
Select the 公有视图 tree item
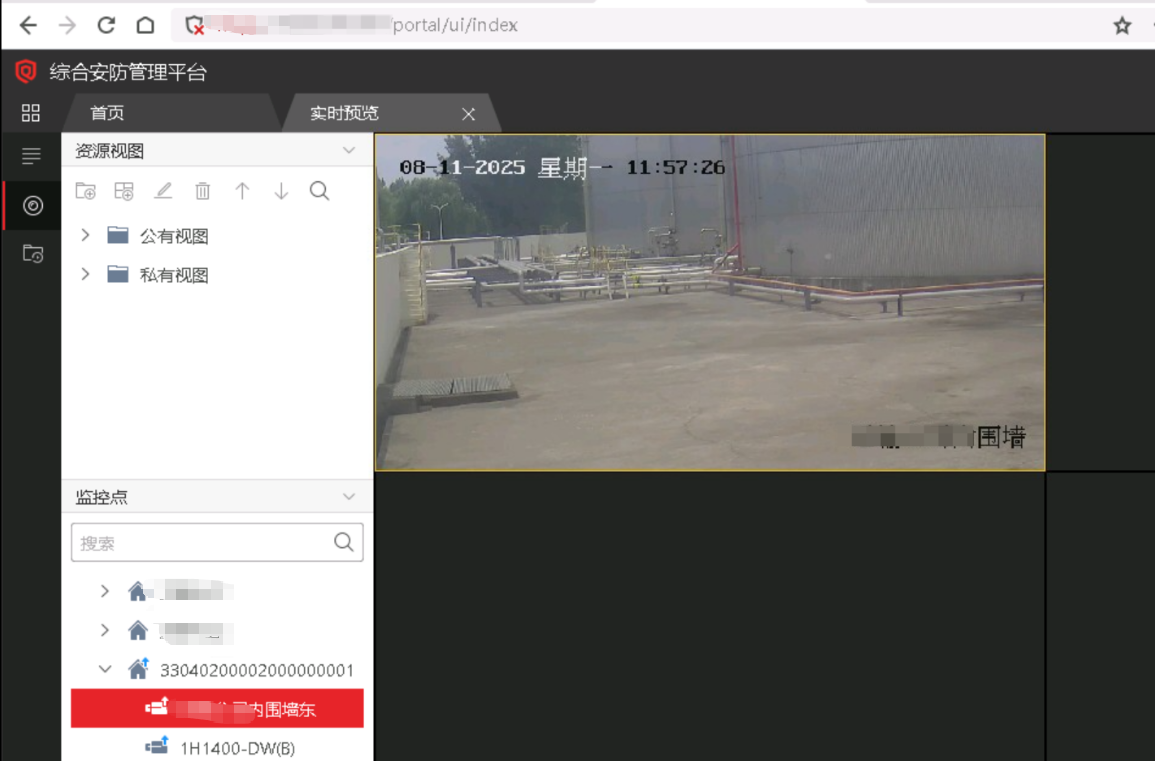[175, 236]
